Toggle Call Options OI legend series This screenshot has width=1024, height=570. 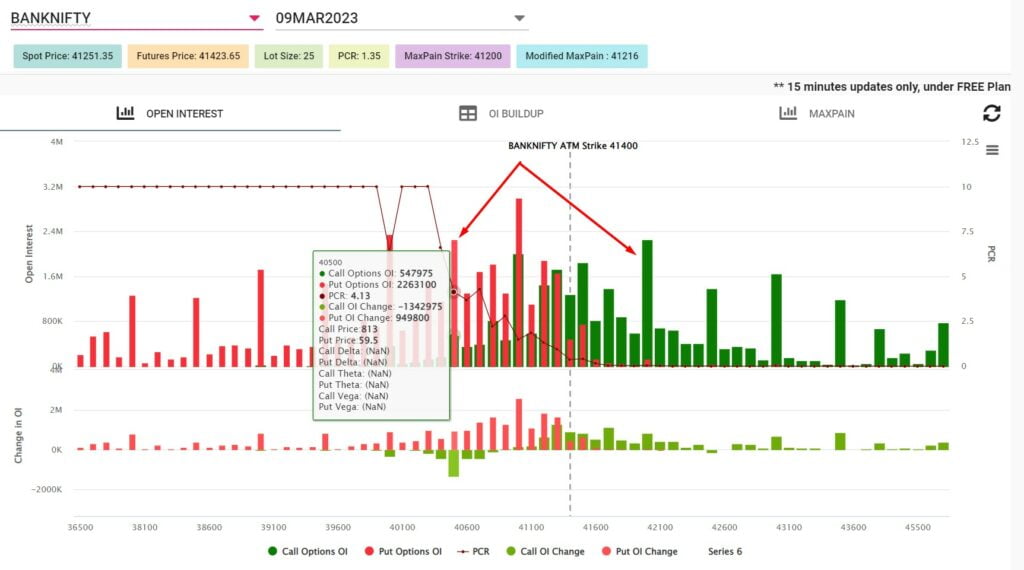point(308,551)
